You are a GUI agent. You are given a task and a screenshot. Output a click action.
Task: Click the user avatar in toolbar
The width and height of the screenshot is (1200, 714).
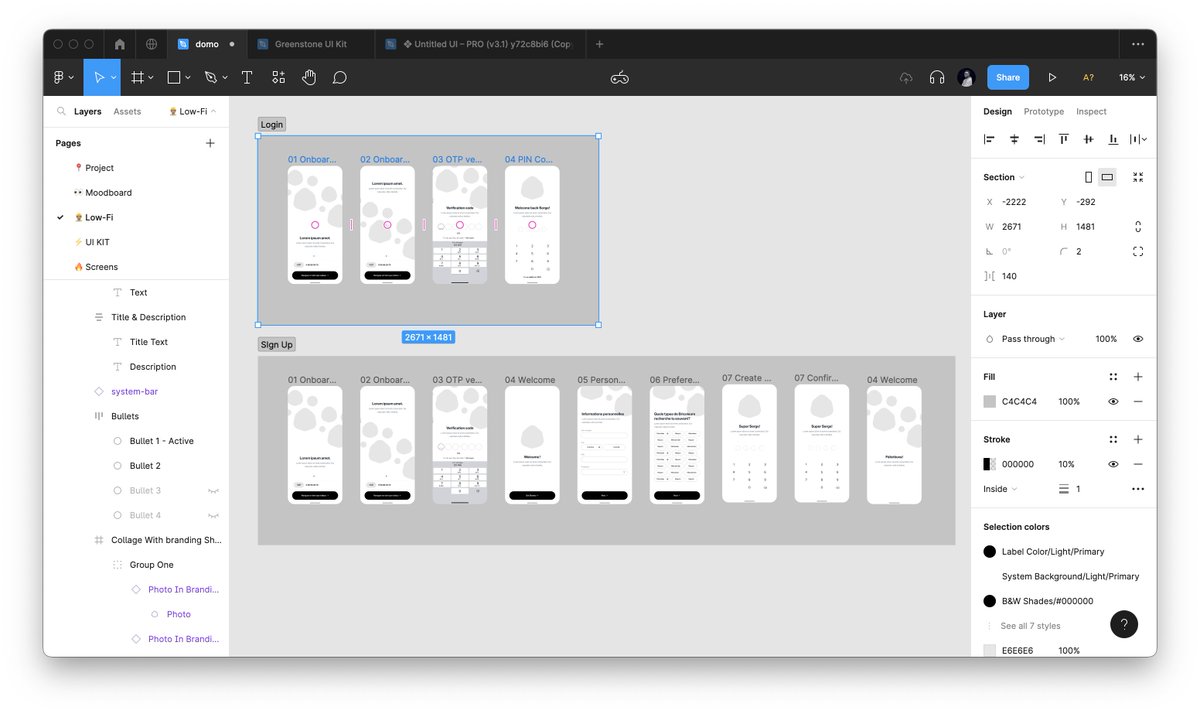pos(966,77)
